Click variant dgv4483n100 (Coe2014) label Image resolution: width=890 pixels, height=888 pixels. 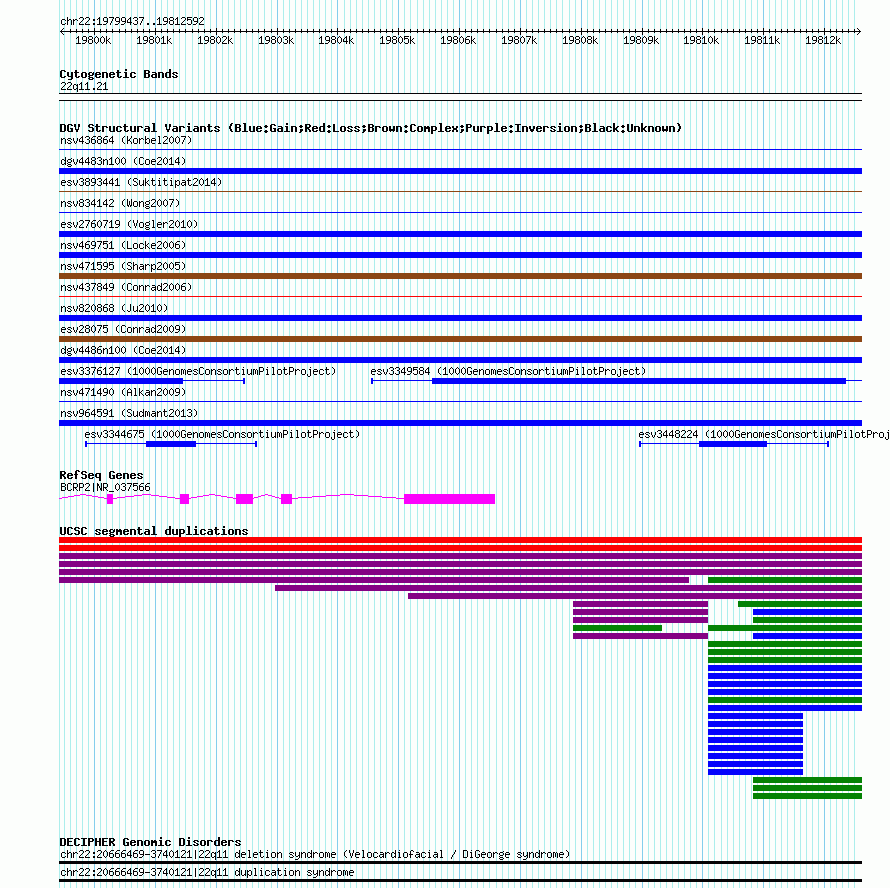tap(123, 161)
